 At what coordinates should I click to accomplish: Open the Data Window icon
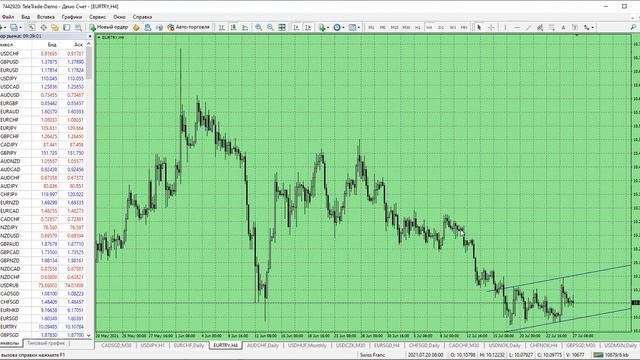tap(43, 27)
